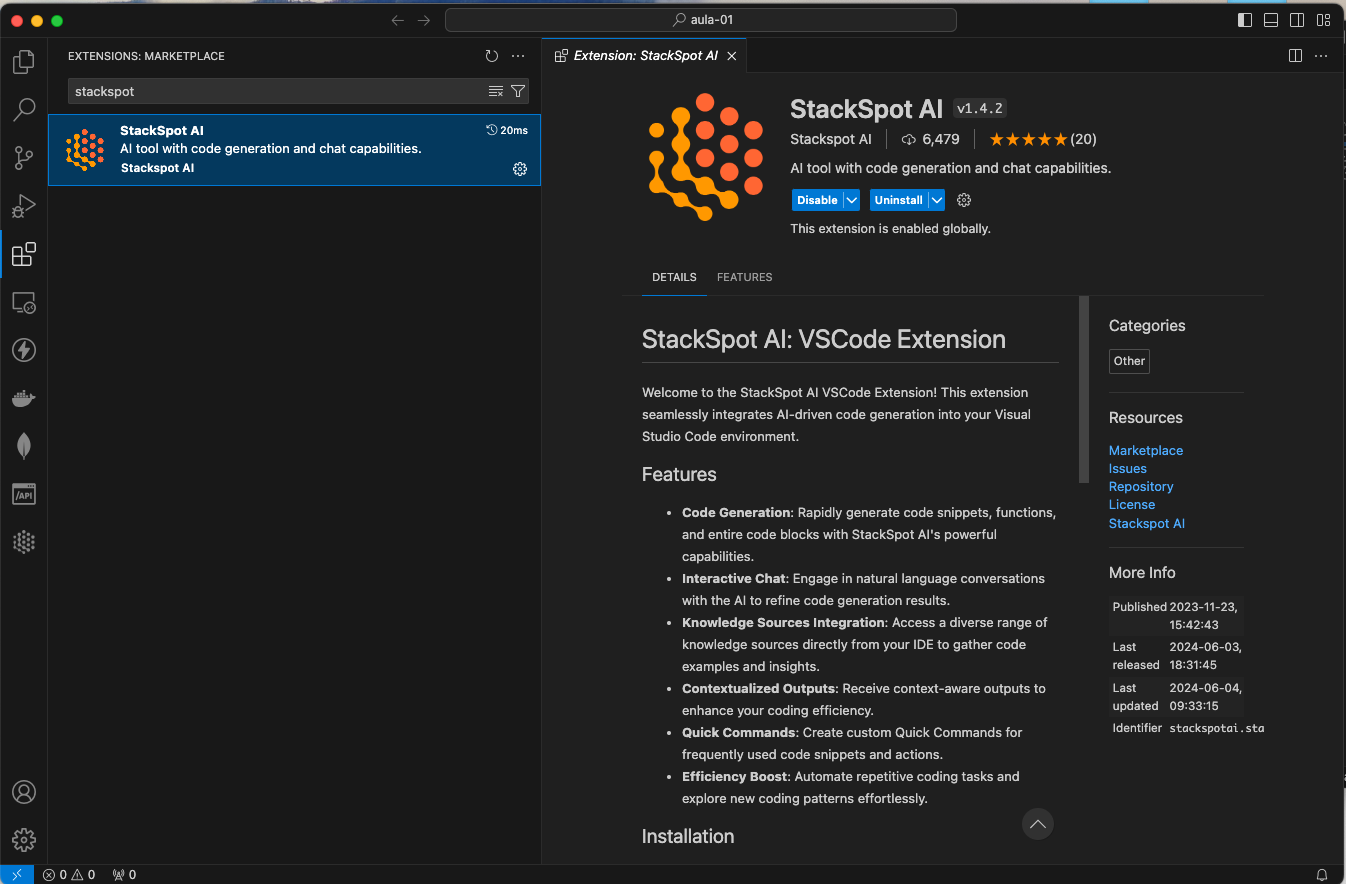Viewport: 1346px width, 884px height.
Task: Open editor More Actions ellipsis
Action: coord(1322,56)
